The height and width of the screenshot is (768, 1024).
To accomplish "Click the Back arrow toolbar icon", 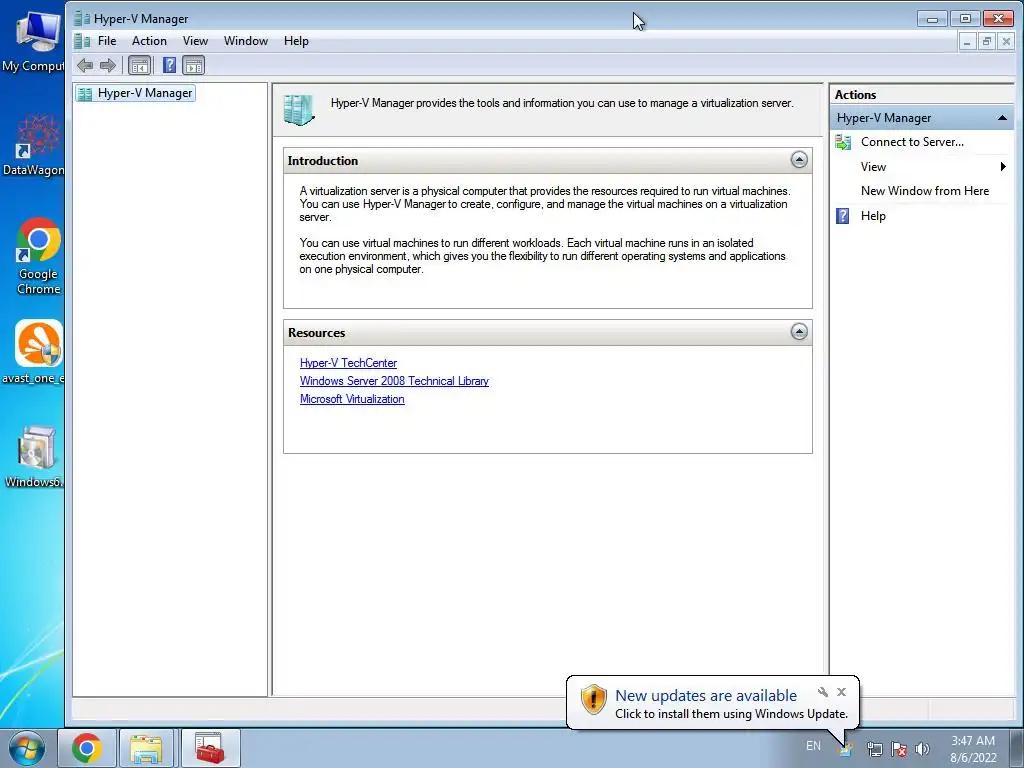I will coord(85,65).
